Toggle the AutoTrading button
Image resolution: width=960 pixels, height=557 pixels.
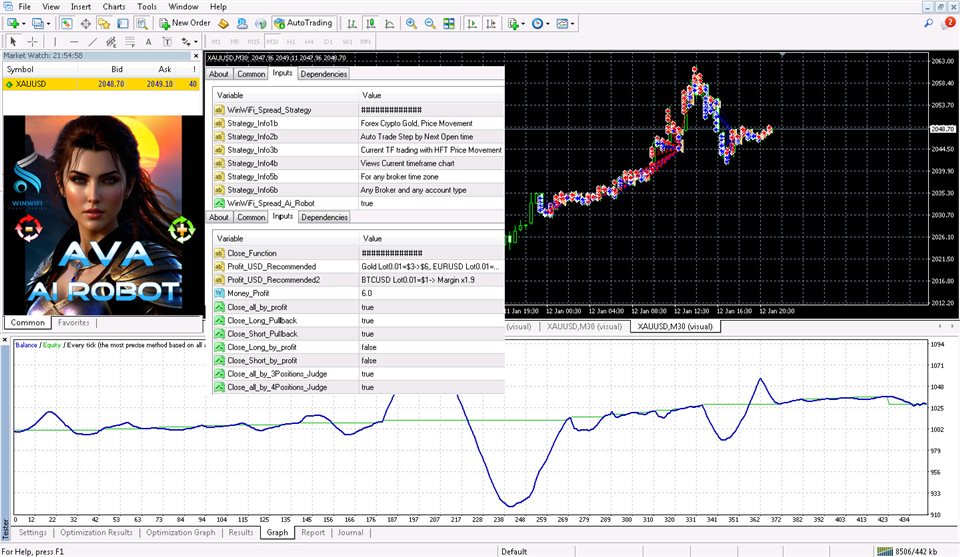pyautogui.click(x=303, y=23)
